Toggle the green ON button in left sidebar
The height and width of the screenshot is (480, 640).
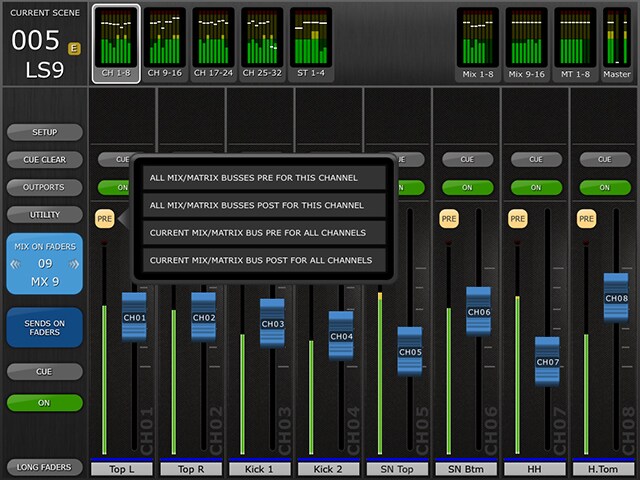coord(45,403)
